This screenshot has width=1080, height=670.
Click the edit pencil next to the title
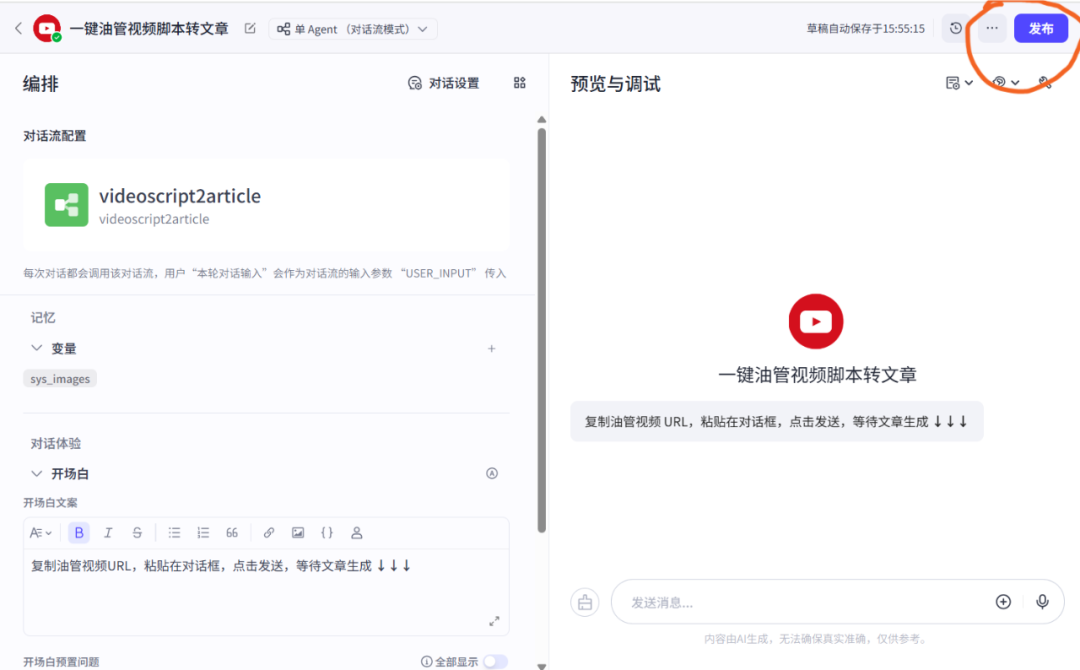pos(249,28)
